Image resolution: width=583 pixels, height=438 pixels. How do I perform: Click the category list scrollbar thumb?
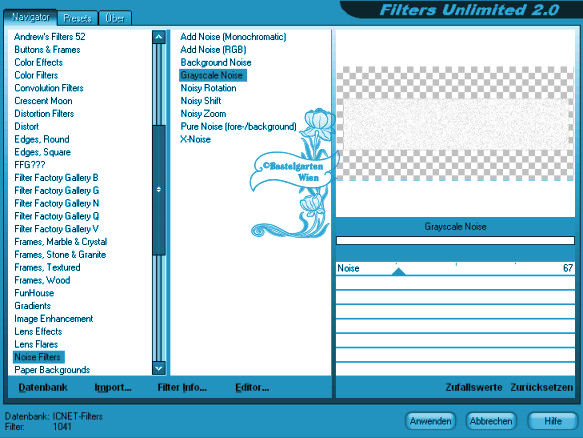coord(159,190)
